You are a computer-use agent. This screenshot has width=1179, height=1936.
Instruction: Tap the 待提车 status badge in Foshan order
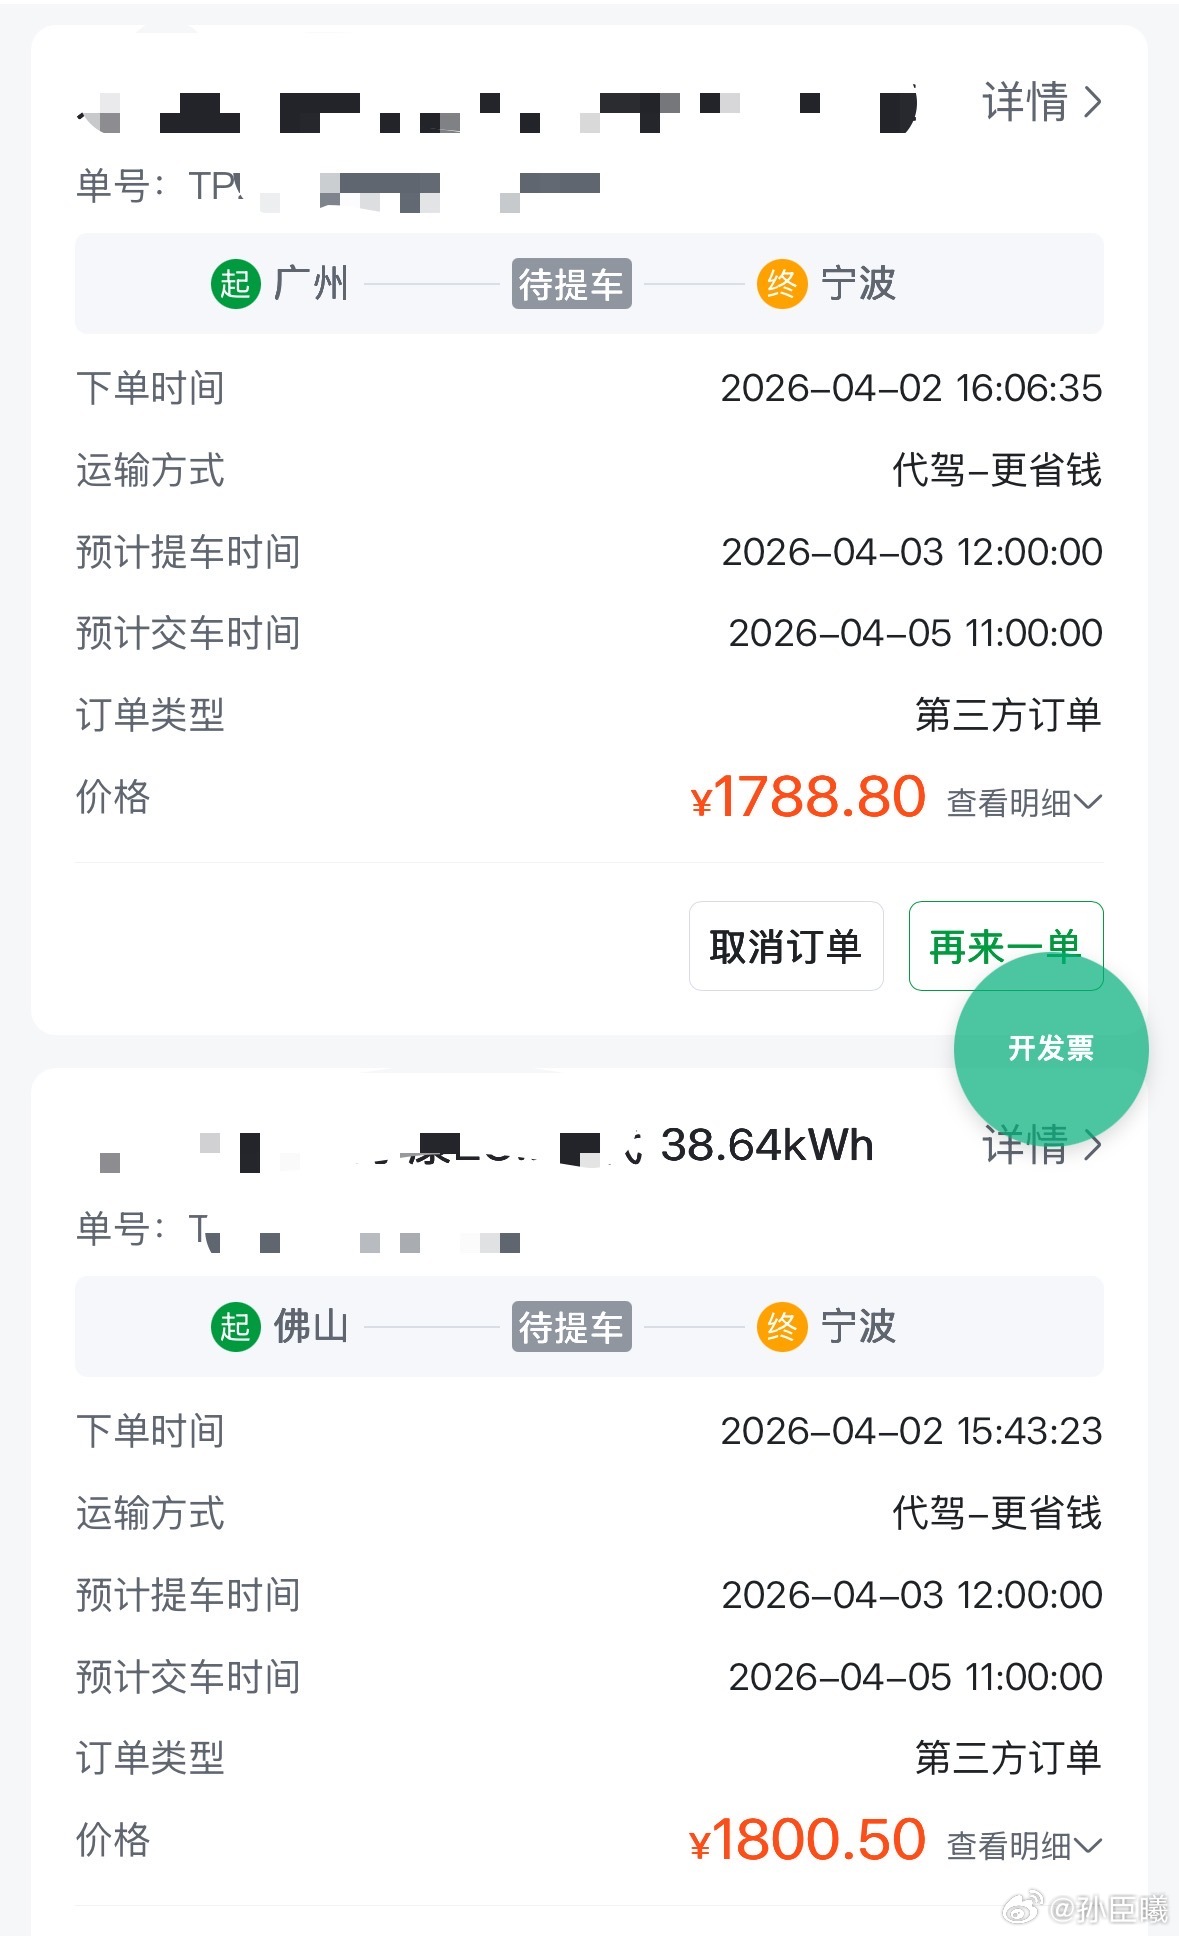571,1327
